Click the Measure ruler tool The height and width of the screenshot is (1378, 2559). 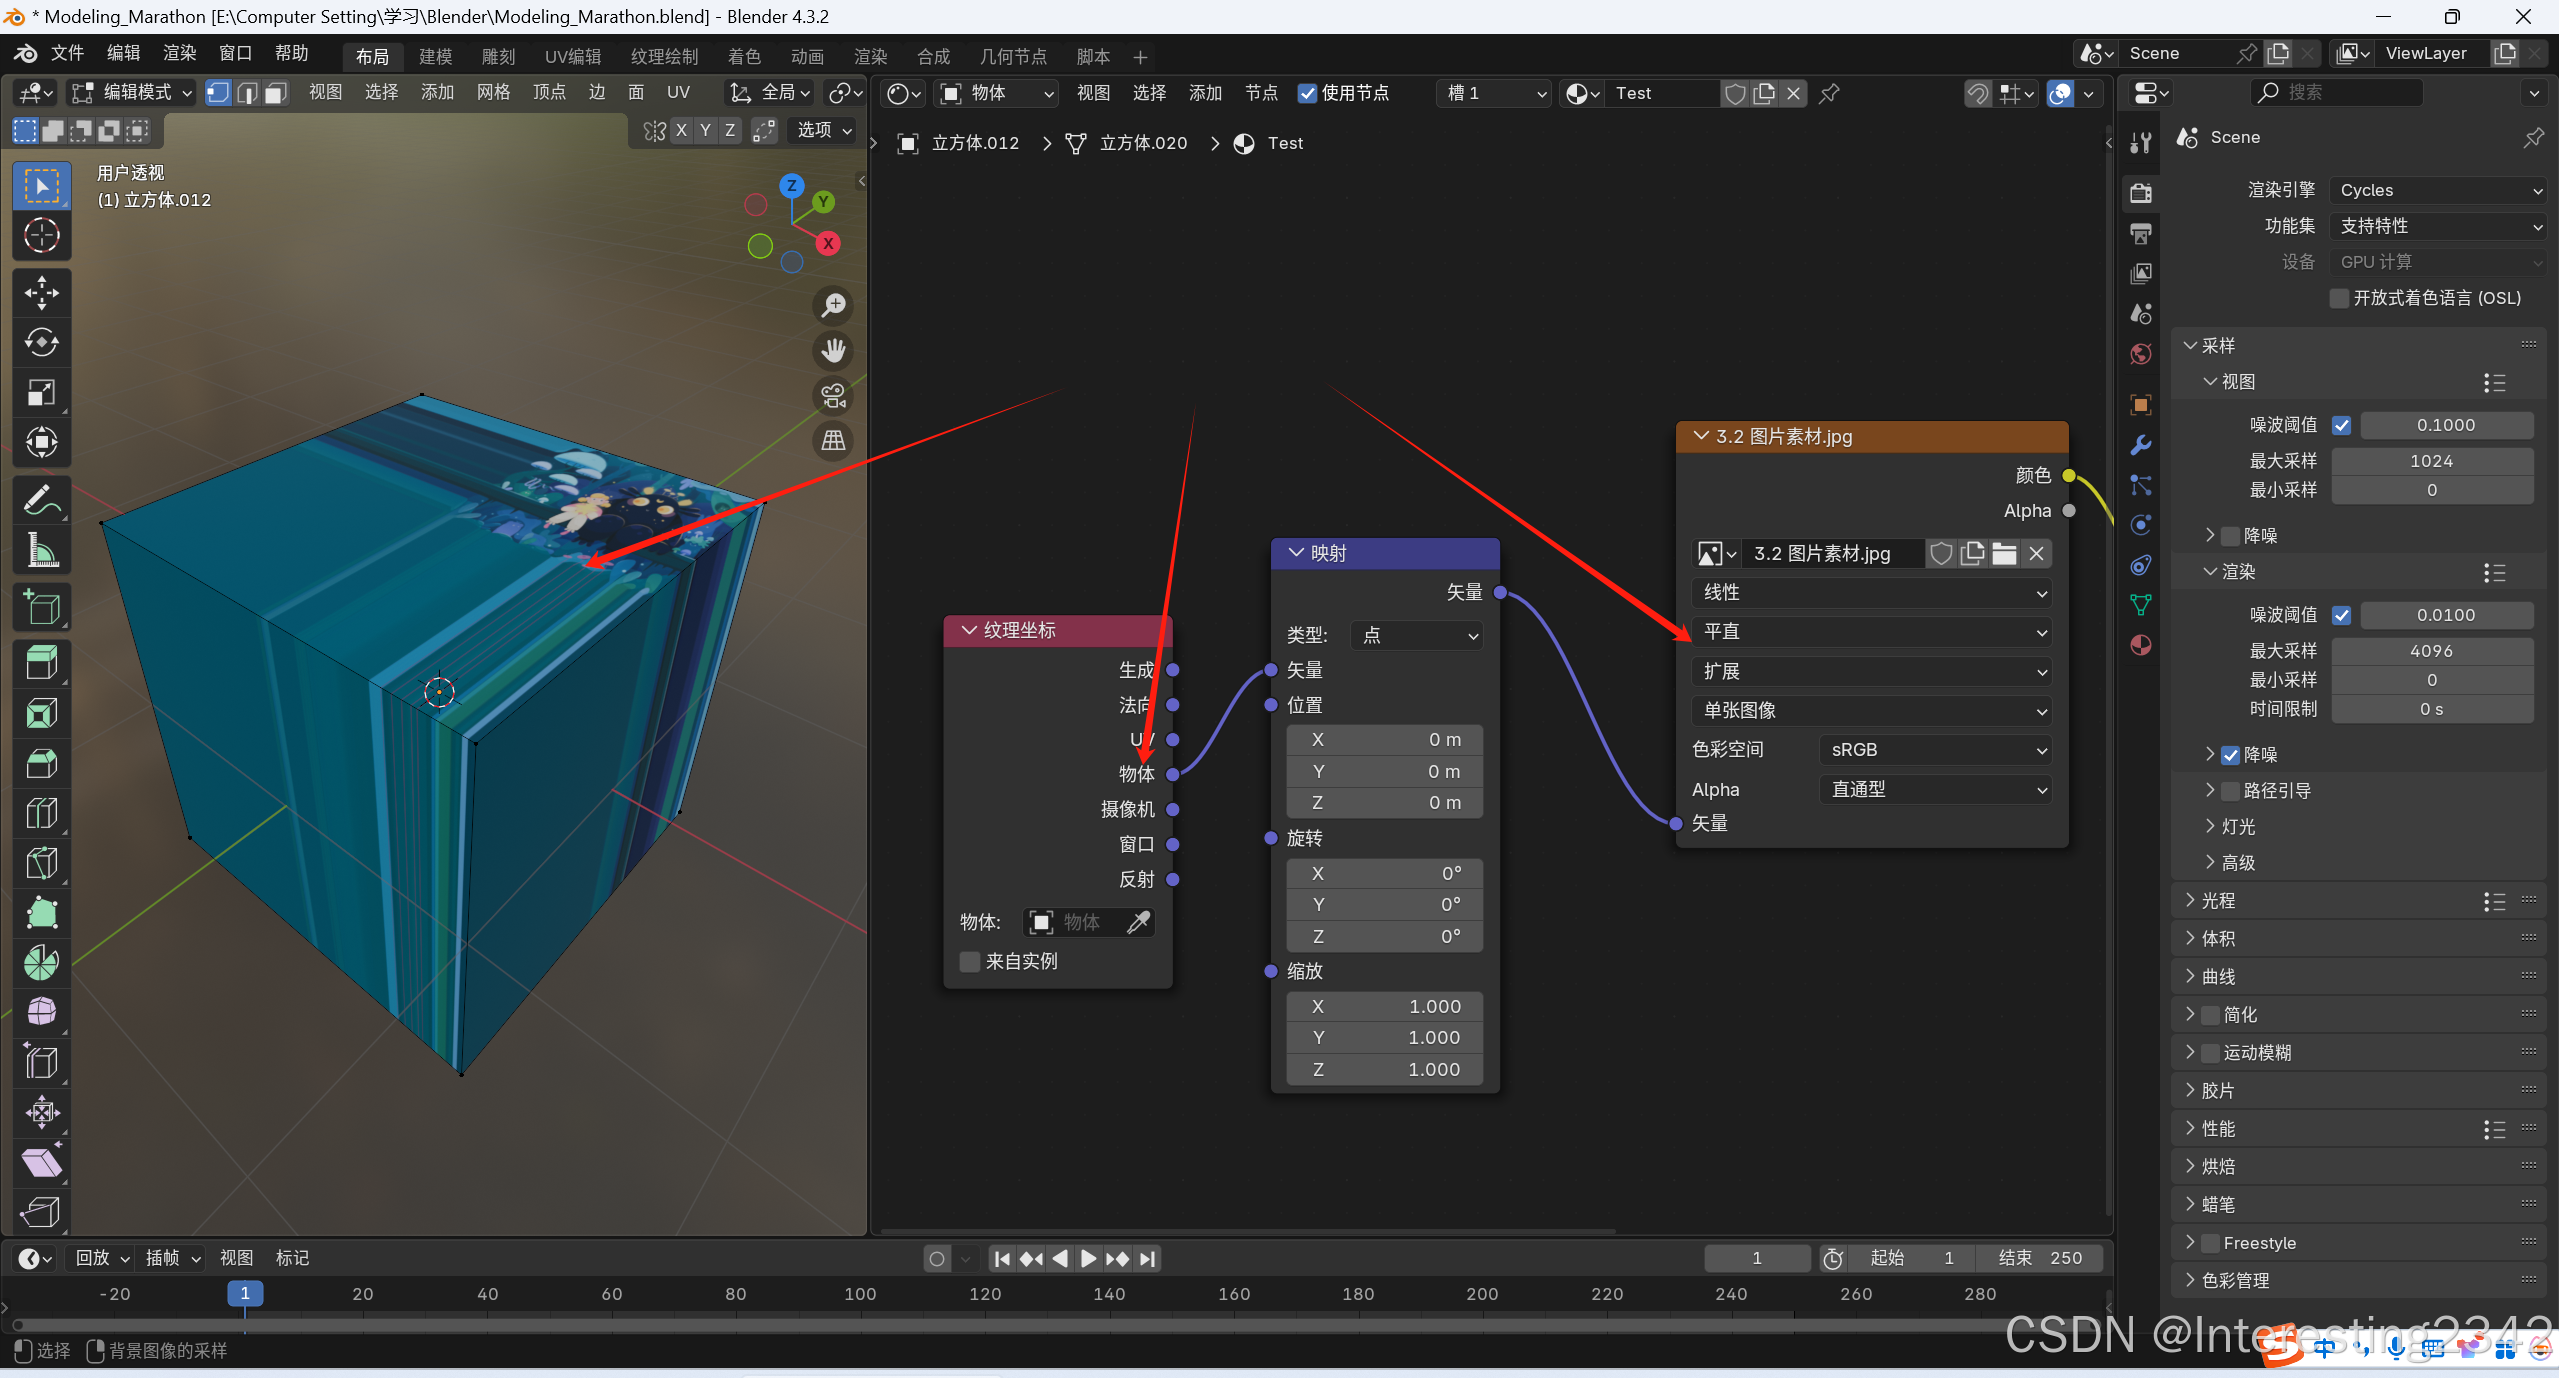pyautogui.click(x=41, y=550)
